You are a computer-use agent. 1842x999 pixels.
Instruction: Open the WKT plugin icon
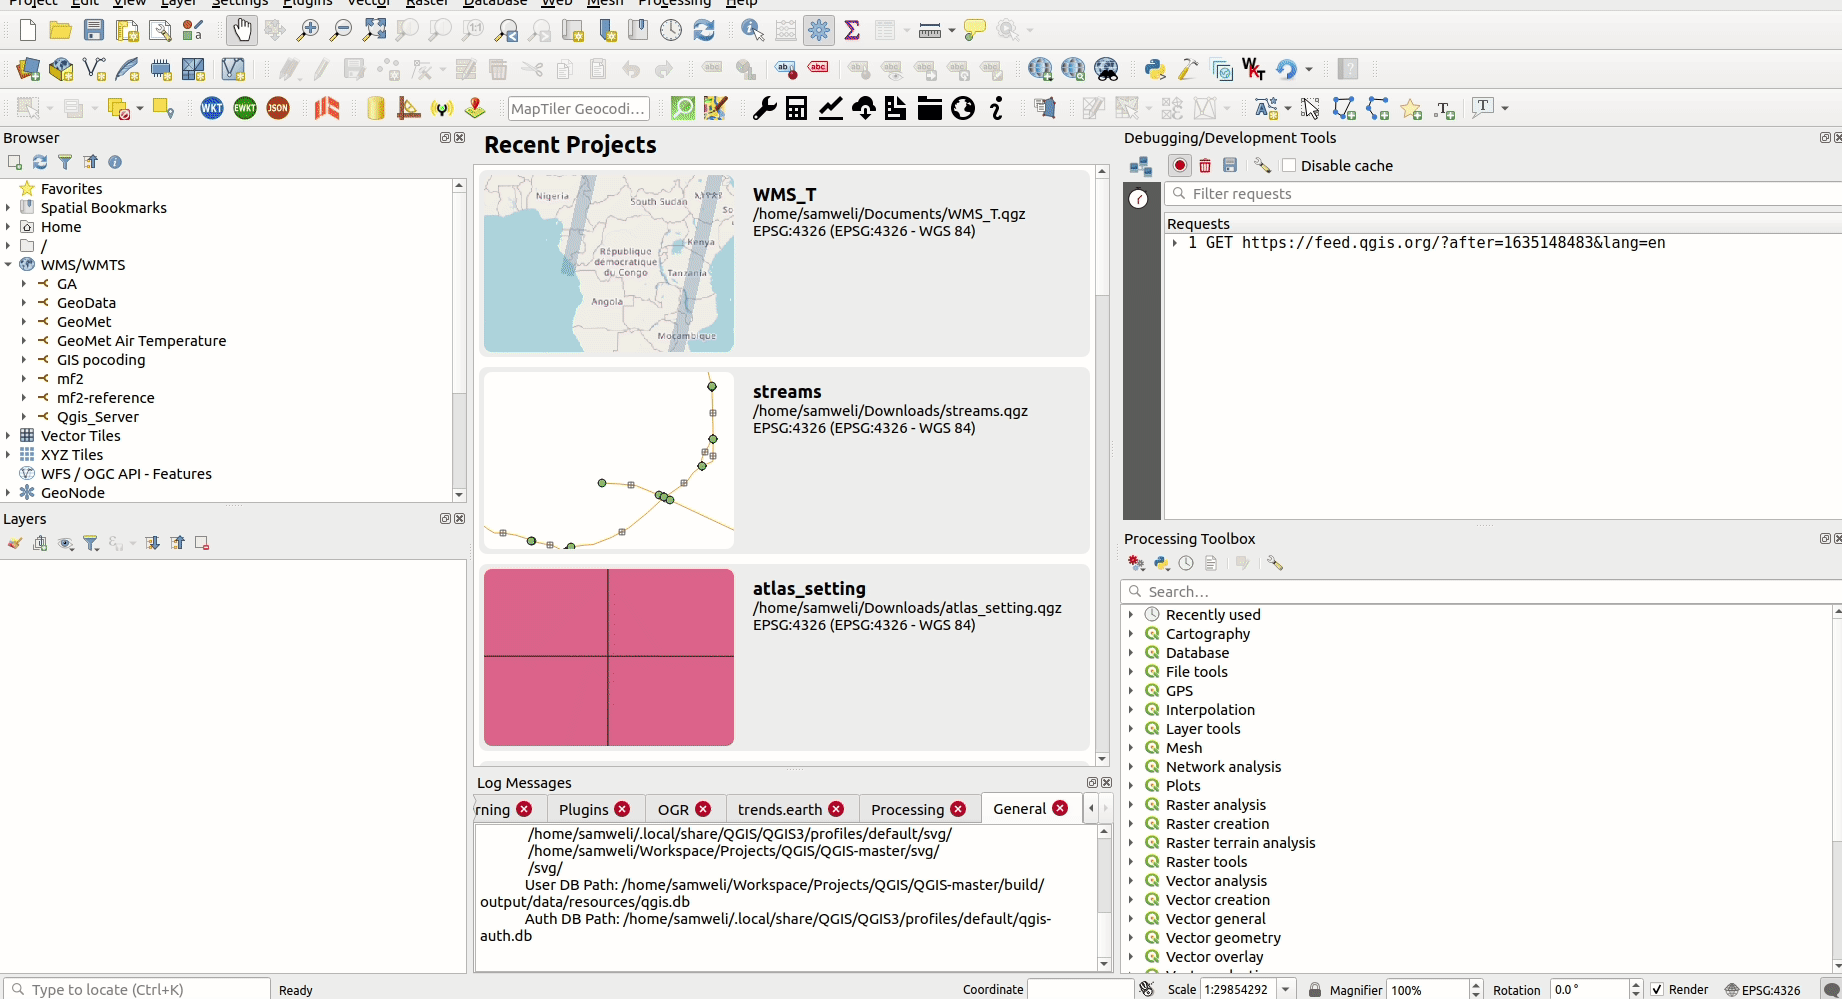coord(212,108)
